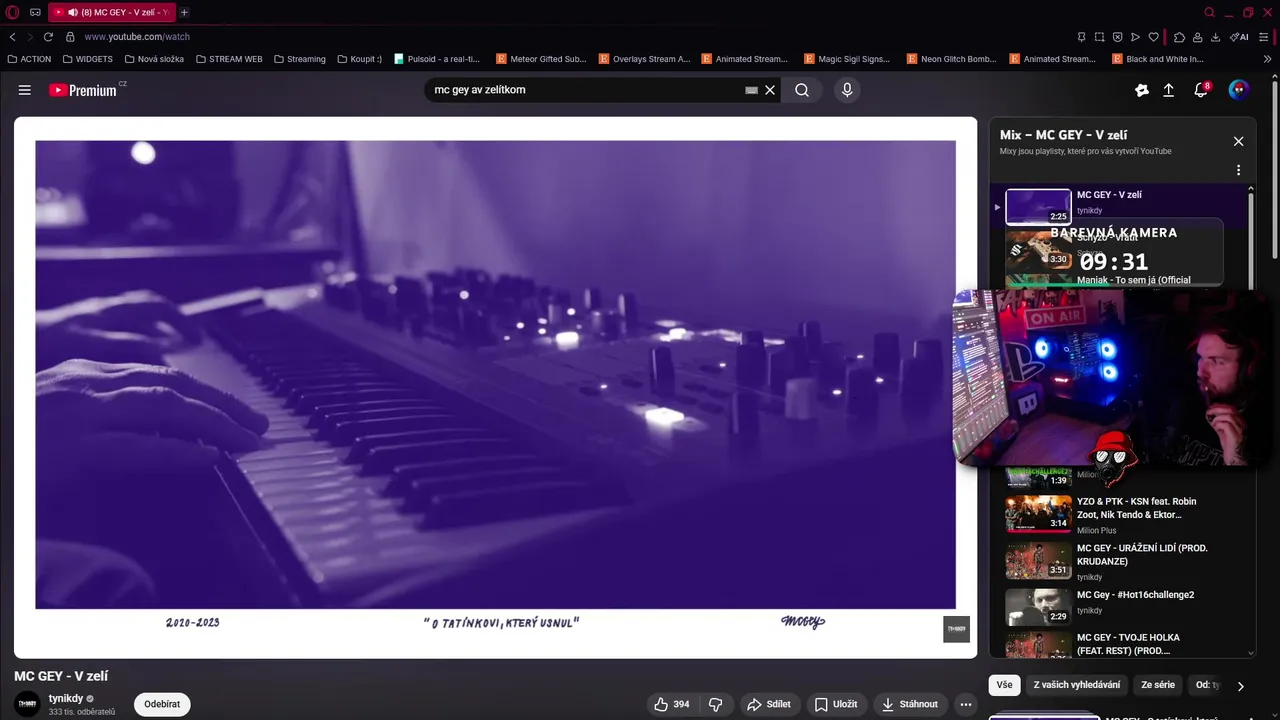Open the Magic Sigil Signs bookmark
The image size is (1280, 720).
pos(847,59)
